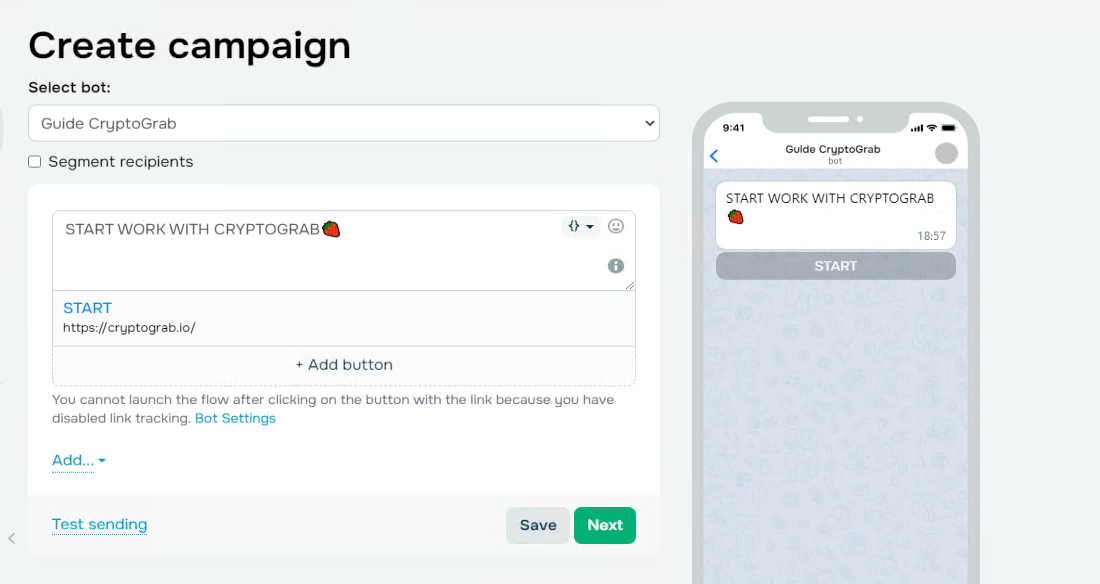Click the START button in phone preview
Image resolution: width=1100 pixels, height=584 pixels.
point(835,266)
